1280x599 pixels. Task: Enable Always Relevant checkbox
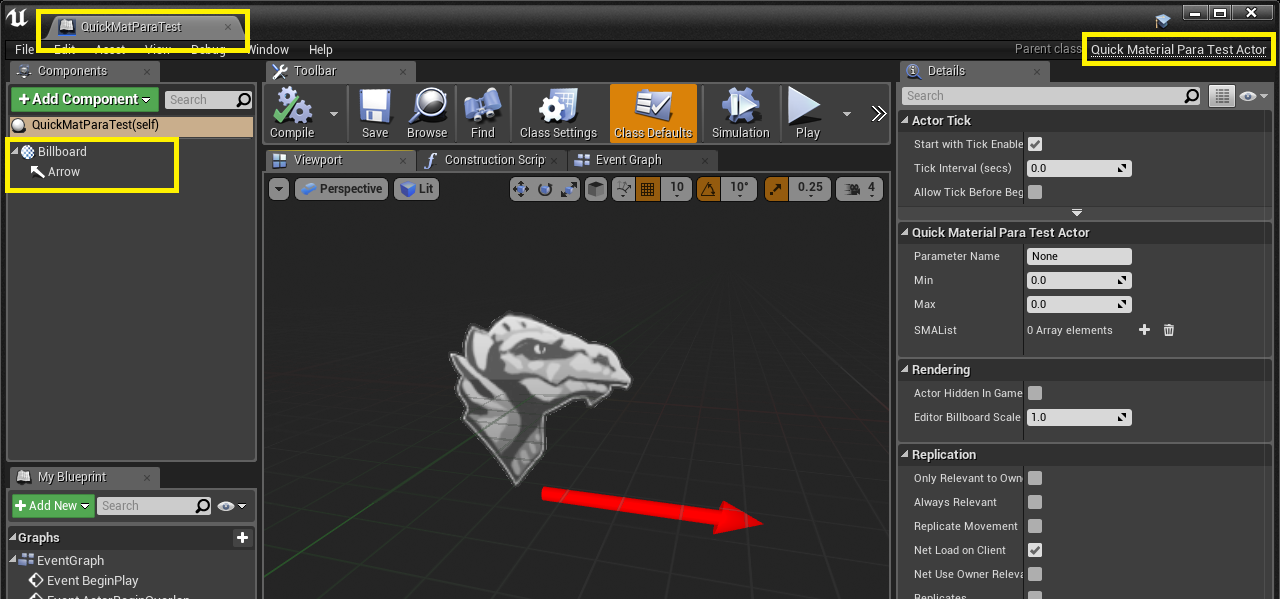pyautogui.click(x=1035, y=502)
